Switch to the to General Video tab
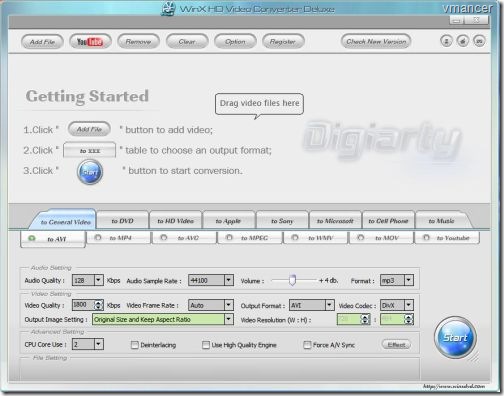This screenshot has height=396, width=504. point(64,221)
